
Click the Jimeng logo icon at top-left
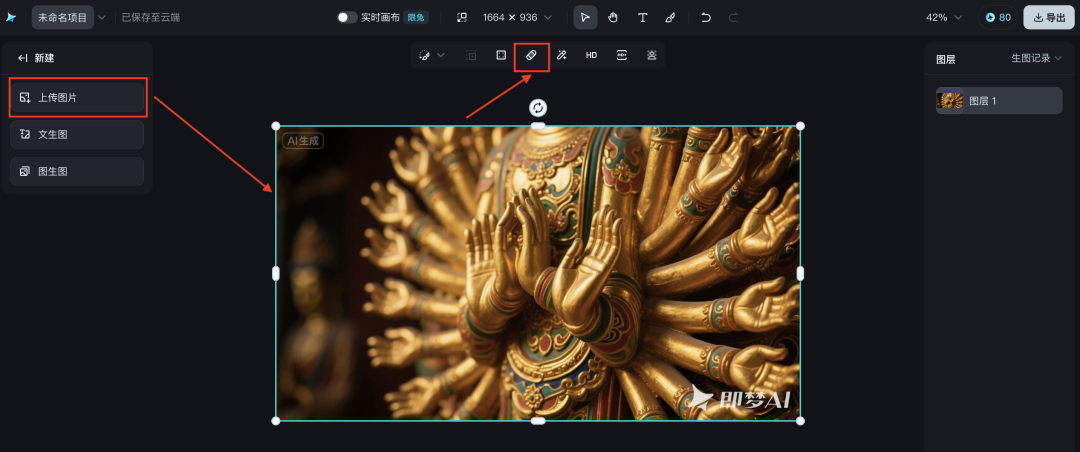(x=11, y=17)
